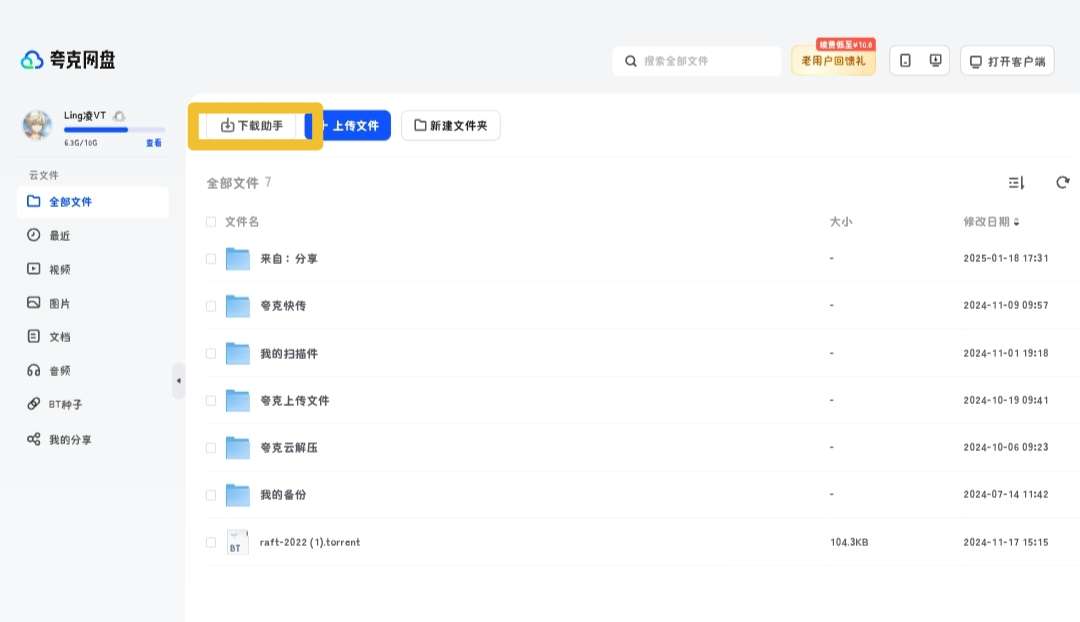The image size is (1080, 622).
Task: Sort files by 修改日期 column header
Action: point(991,222)
